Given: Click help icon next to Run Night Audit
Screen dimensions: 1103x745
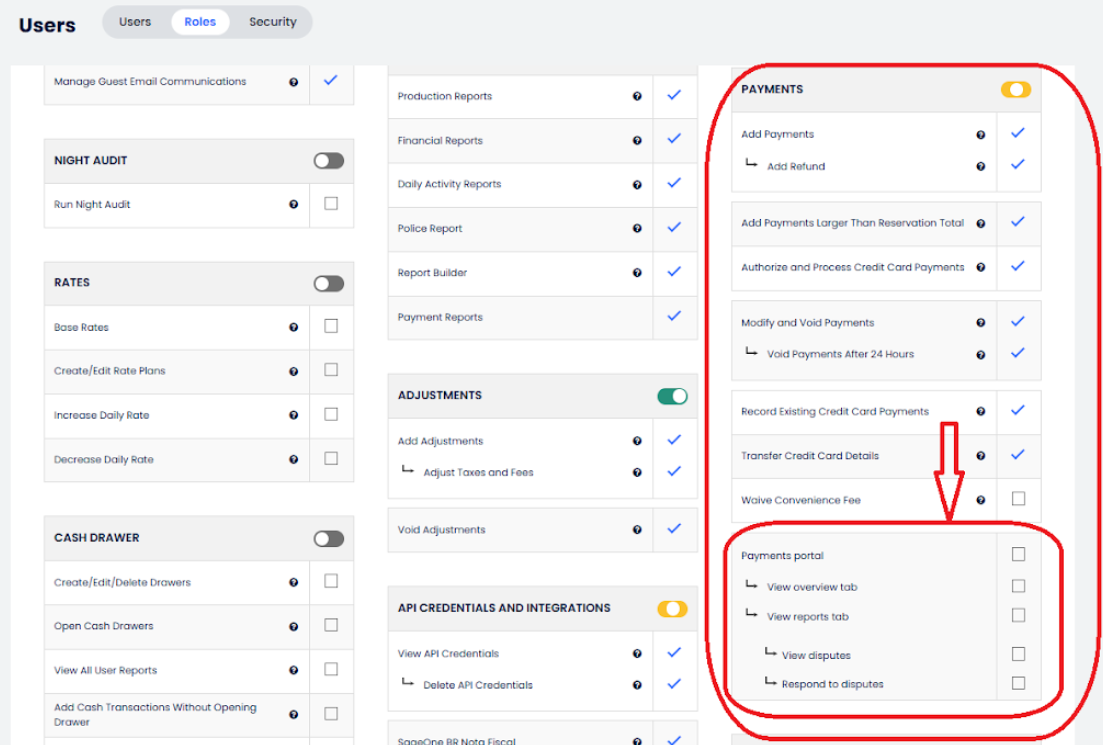Looking at the screenshot, I should pos(294,204).
